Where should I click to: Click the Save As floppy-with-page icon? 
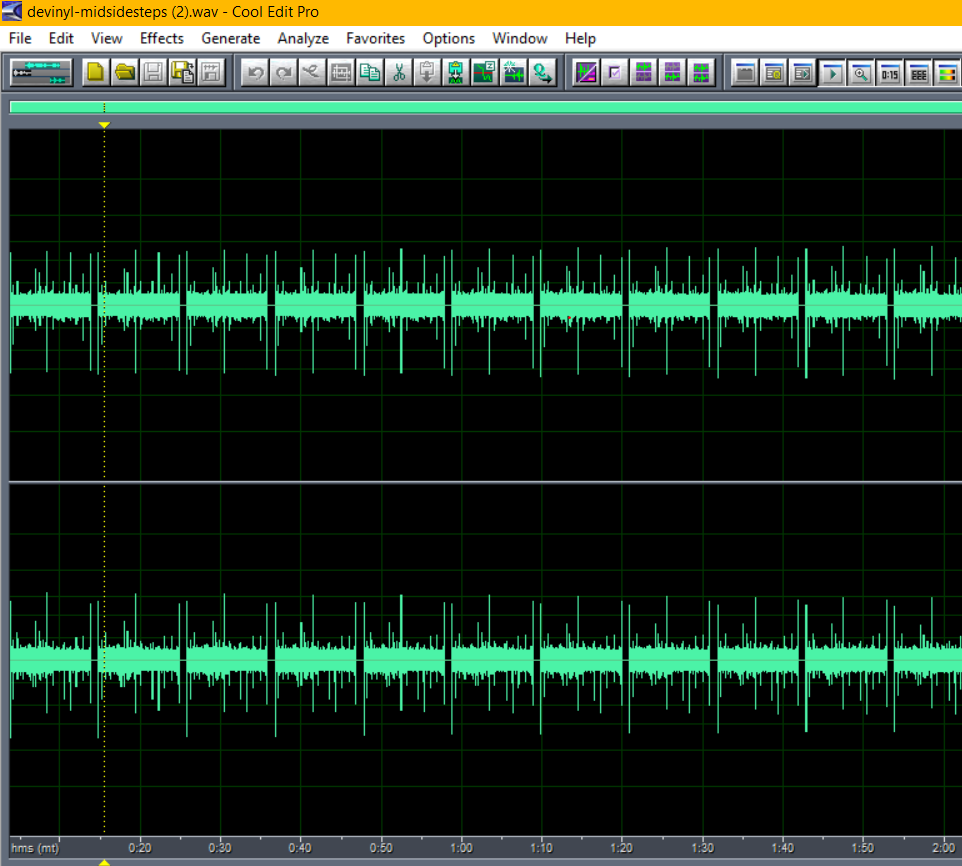coord(182,72)
